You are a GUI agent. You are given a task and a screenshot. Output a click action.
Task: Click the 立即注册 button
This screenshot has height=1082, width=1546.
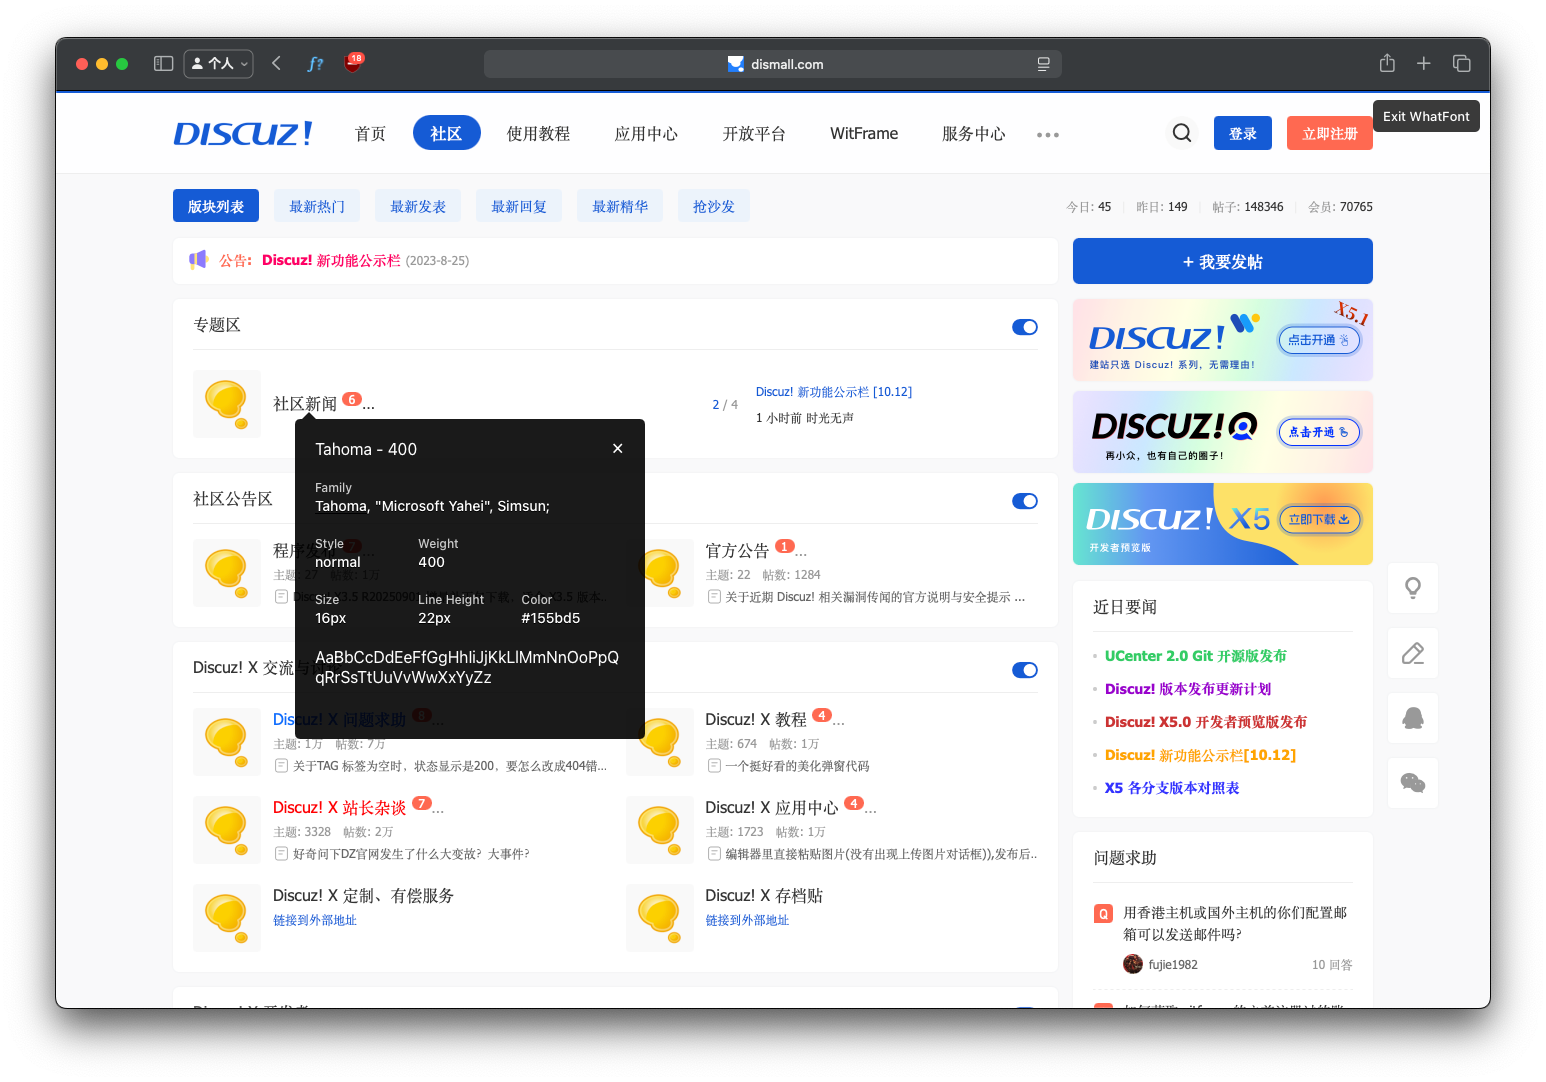pos(1329,134)
